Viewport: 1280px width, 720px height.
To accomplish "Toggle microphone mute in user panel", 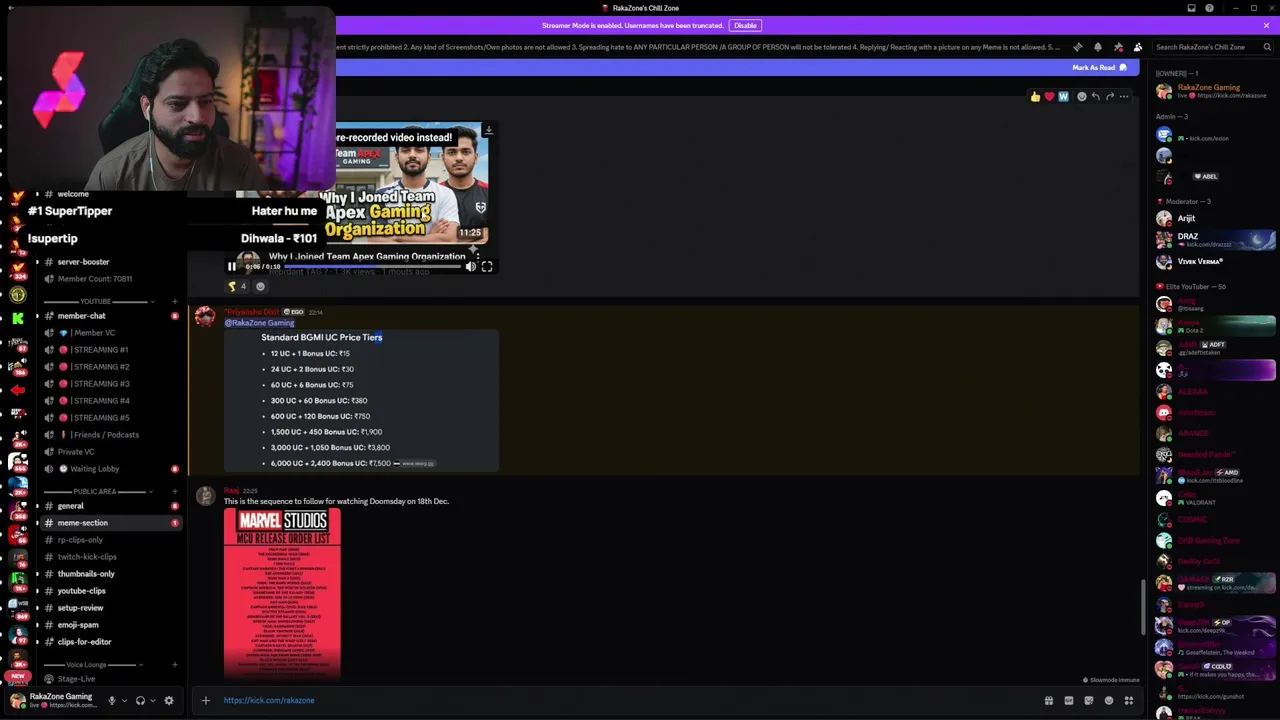I will click(112, 701).
